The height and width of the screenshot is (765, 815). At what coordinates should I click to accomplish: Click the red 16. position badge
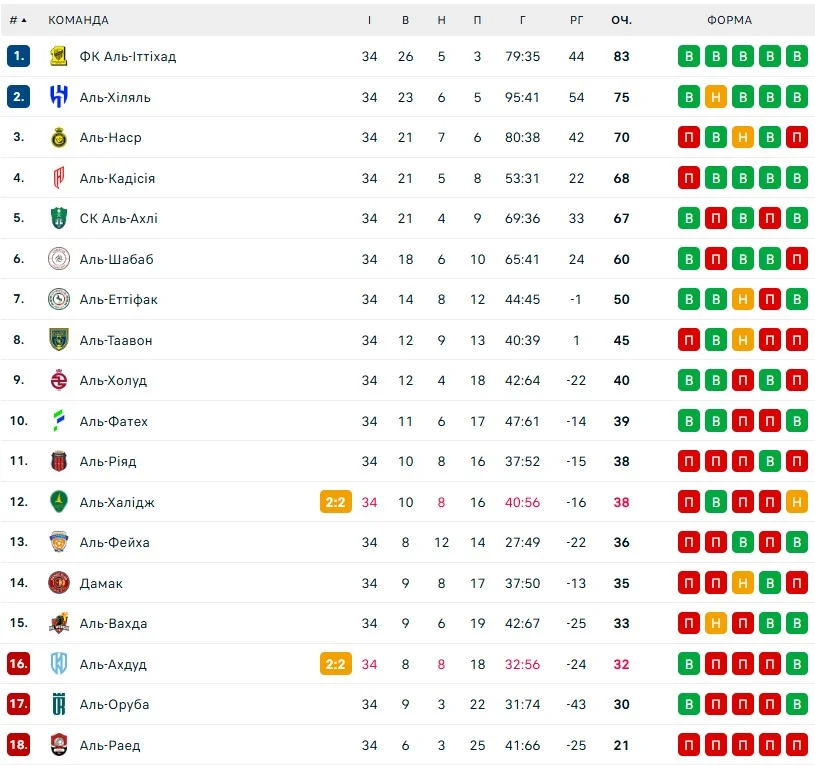coord(18,664)
